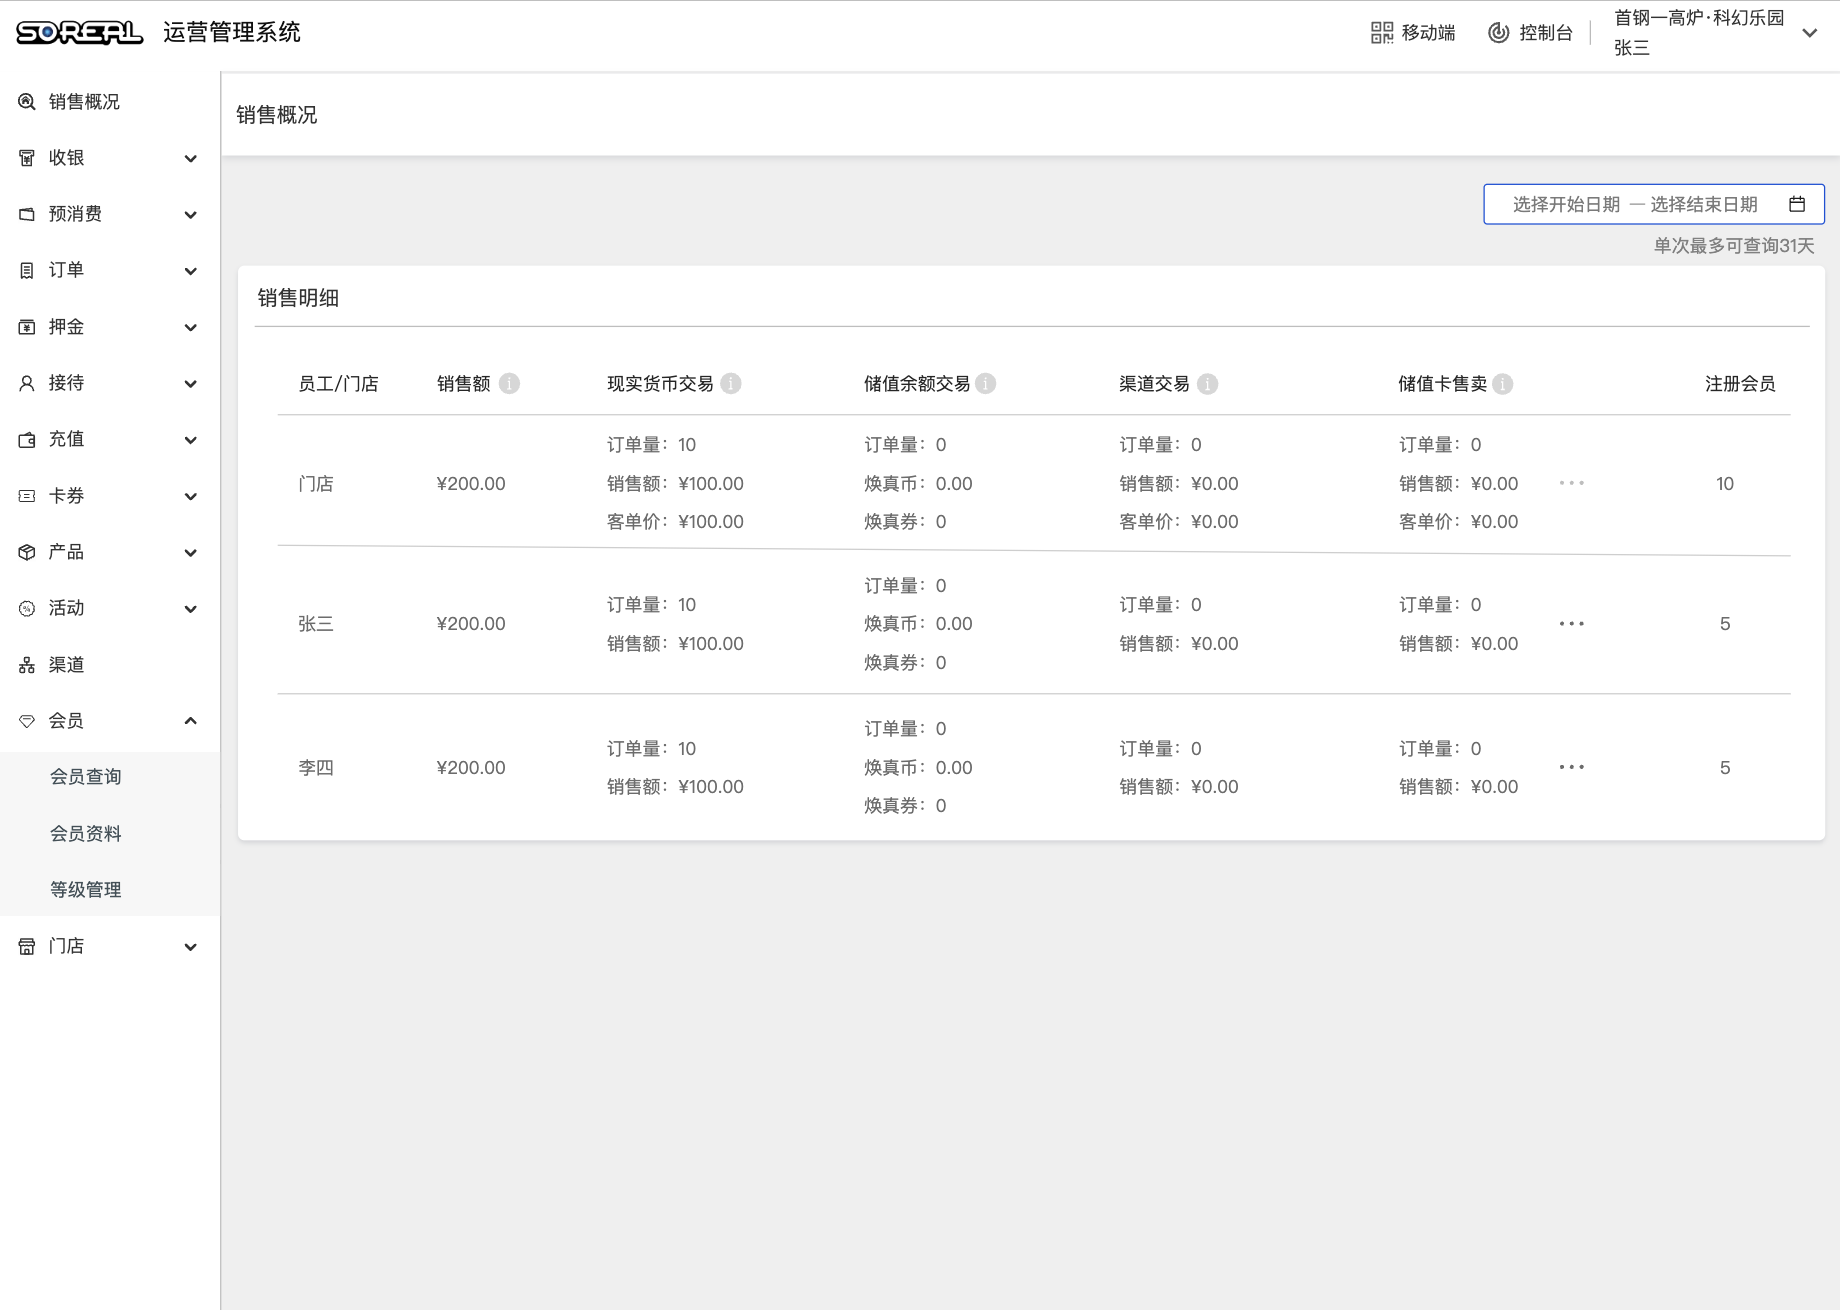The height and width of the screenshot is (1310, 1840).
Task: Click the calendar icon in date picker
Action: (x=1797, y=204)
